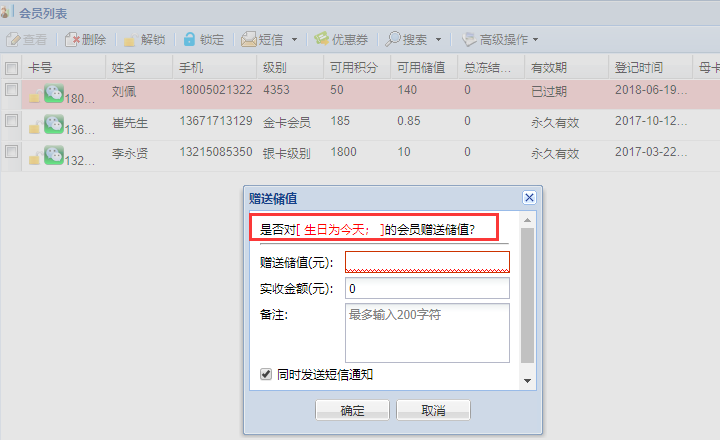Click WeChat icon in the 刘佩 row

coord(54,93)
